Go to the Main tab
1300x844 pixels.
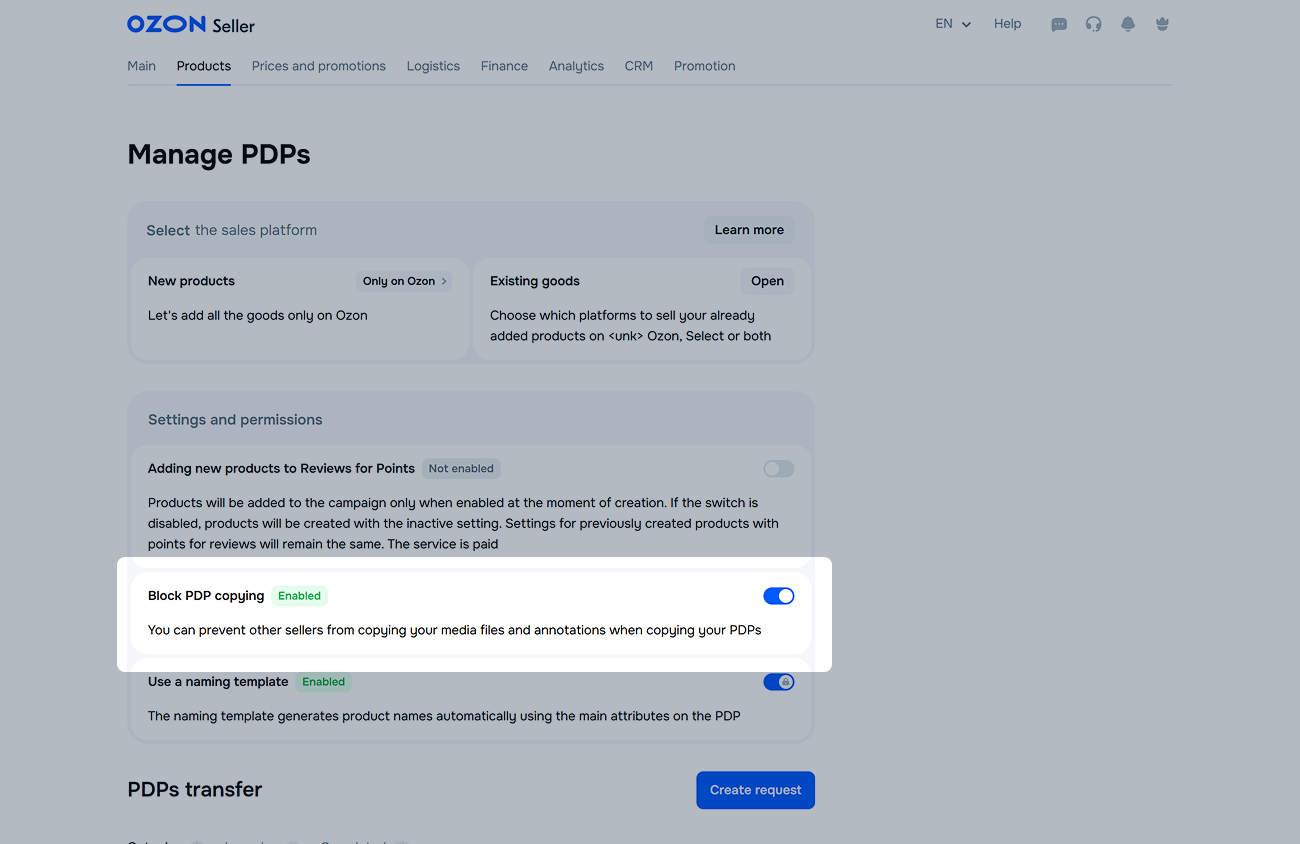(x=141, y=66)
